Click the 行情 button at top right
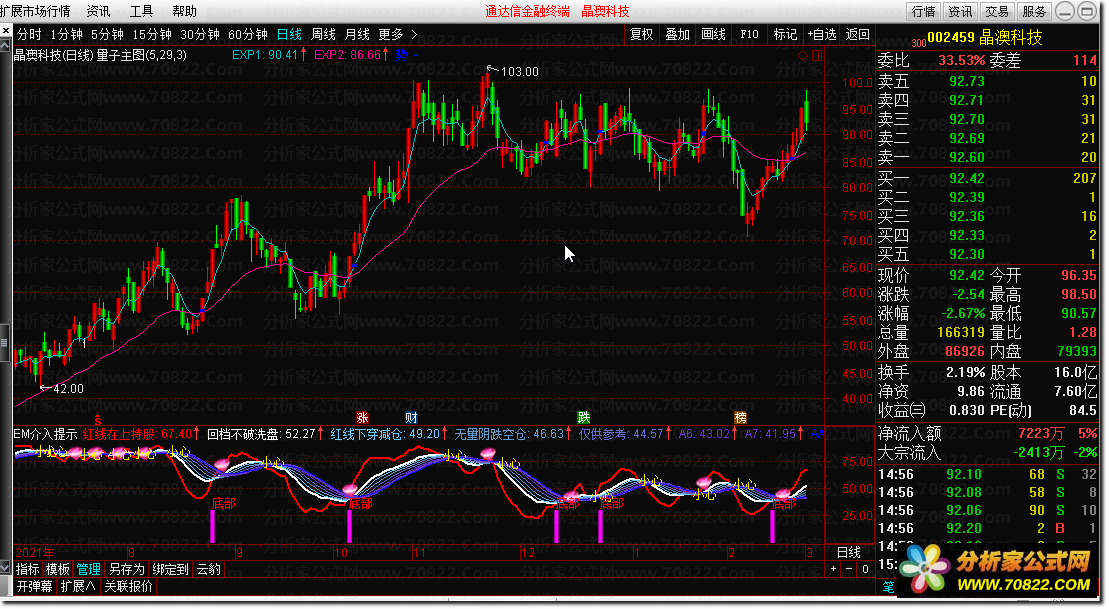Viewport: 1109px width, 609px height. point(924,11)
